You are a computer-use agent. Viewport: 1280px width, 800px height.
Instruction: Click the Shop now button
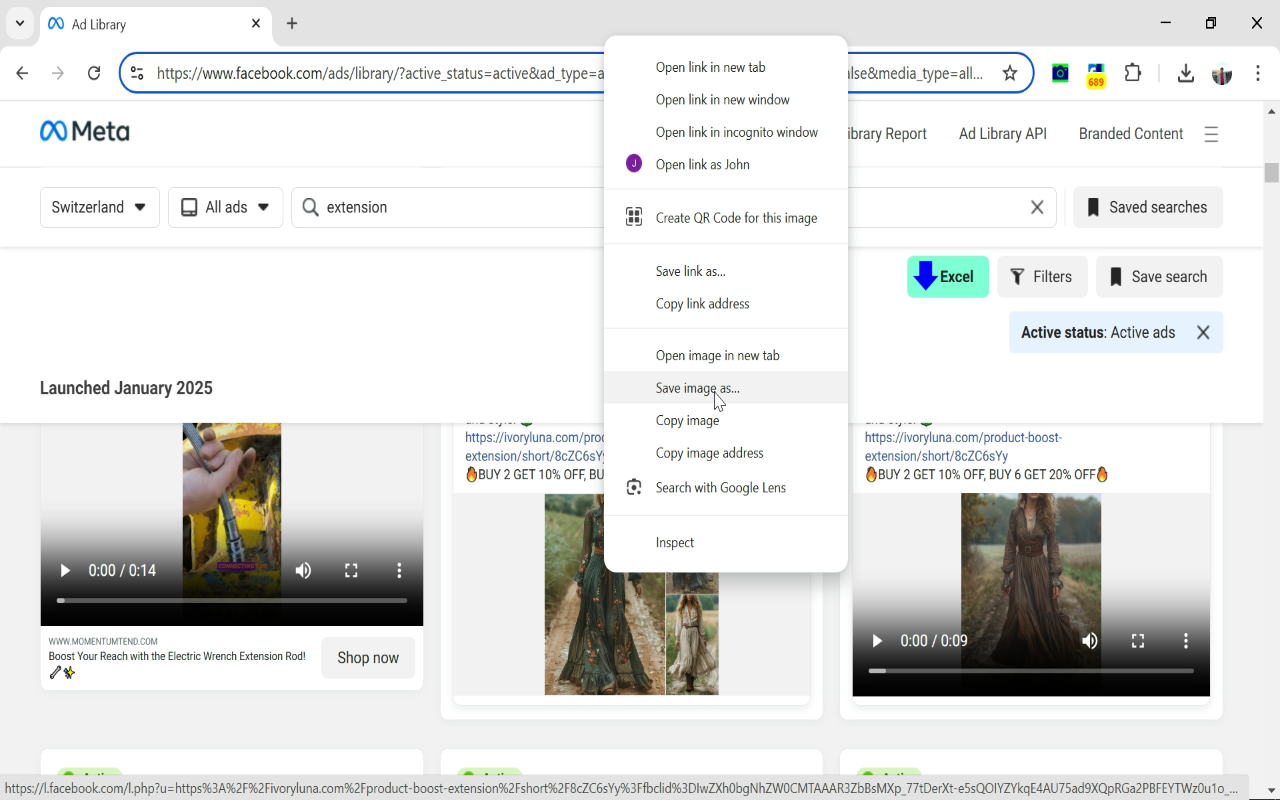(x=368, y=658)
